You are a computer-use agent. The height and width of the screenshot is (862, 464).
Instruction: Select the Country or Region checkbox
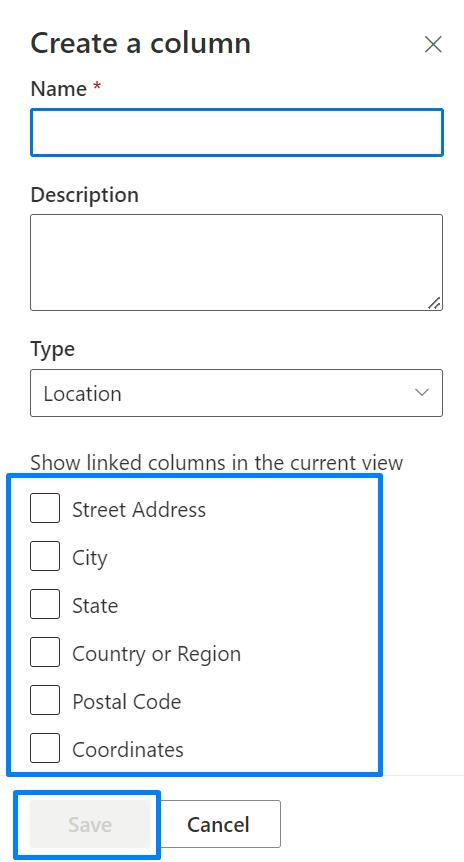click(x=45, y=652)
